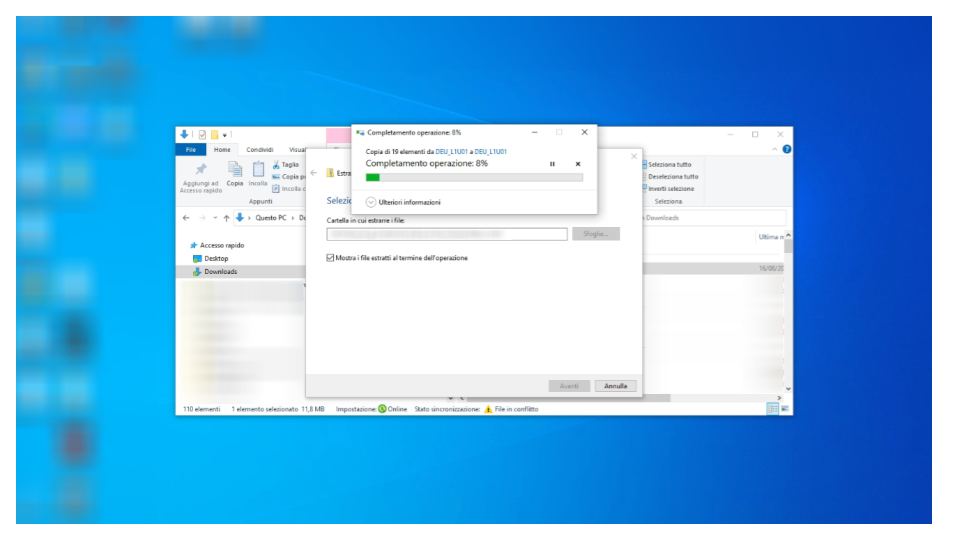Click the extraction folder path field
Viewport: 960px width, 540px height.
447,234
